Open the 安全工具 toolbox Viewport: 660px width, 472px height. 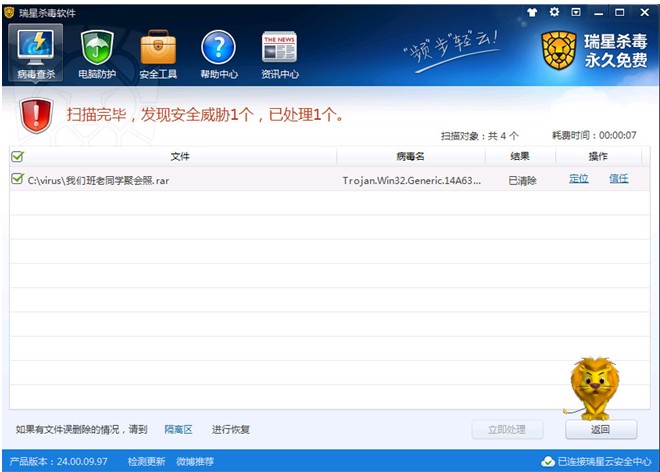point(157,53)
